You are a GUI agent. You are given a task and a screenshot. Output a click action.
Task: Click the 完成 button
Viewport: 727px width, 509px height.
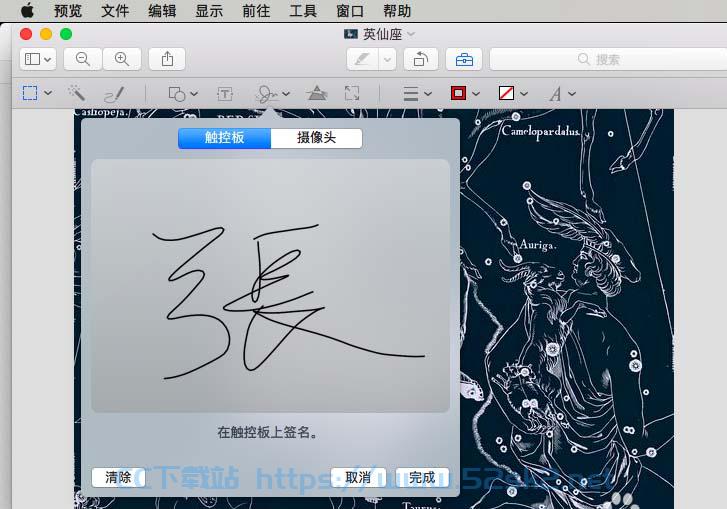422,477
